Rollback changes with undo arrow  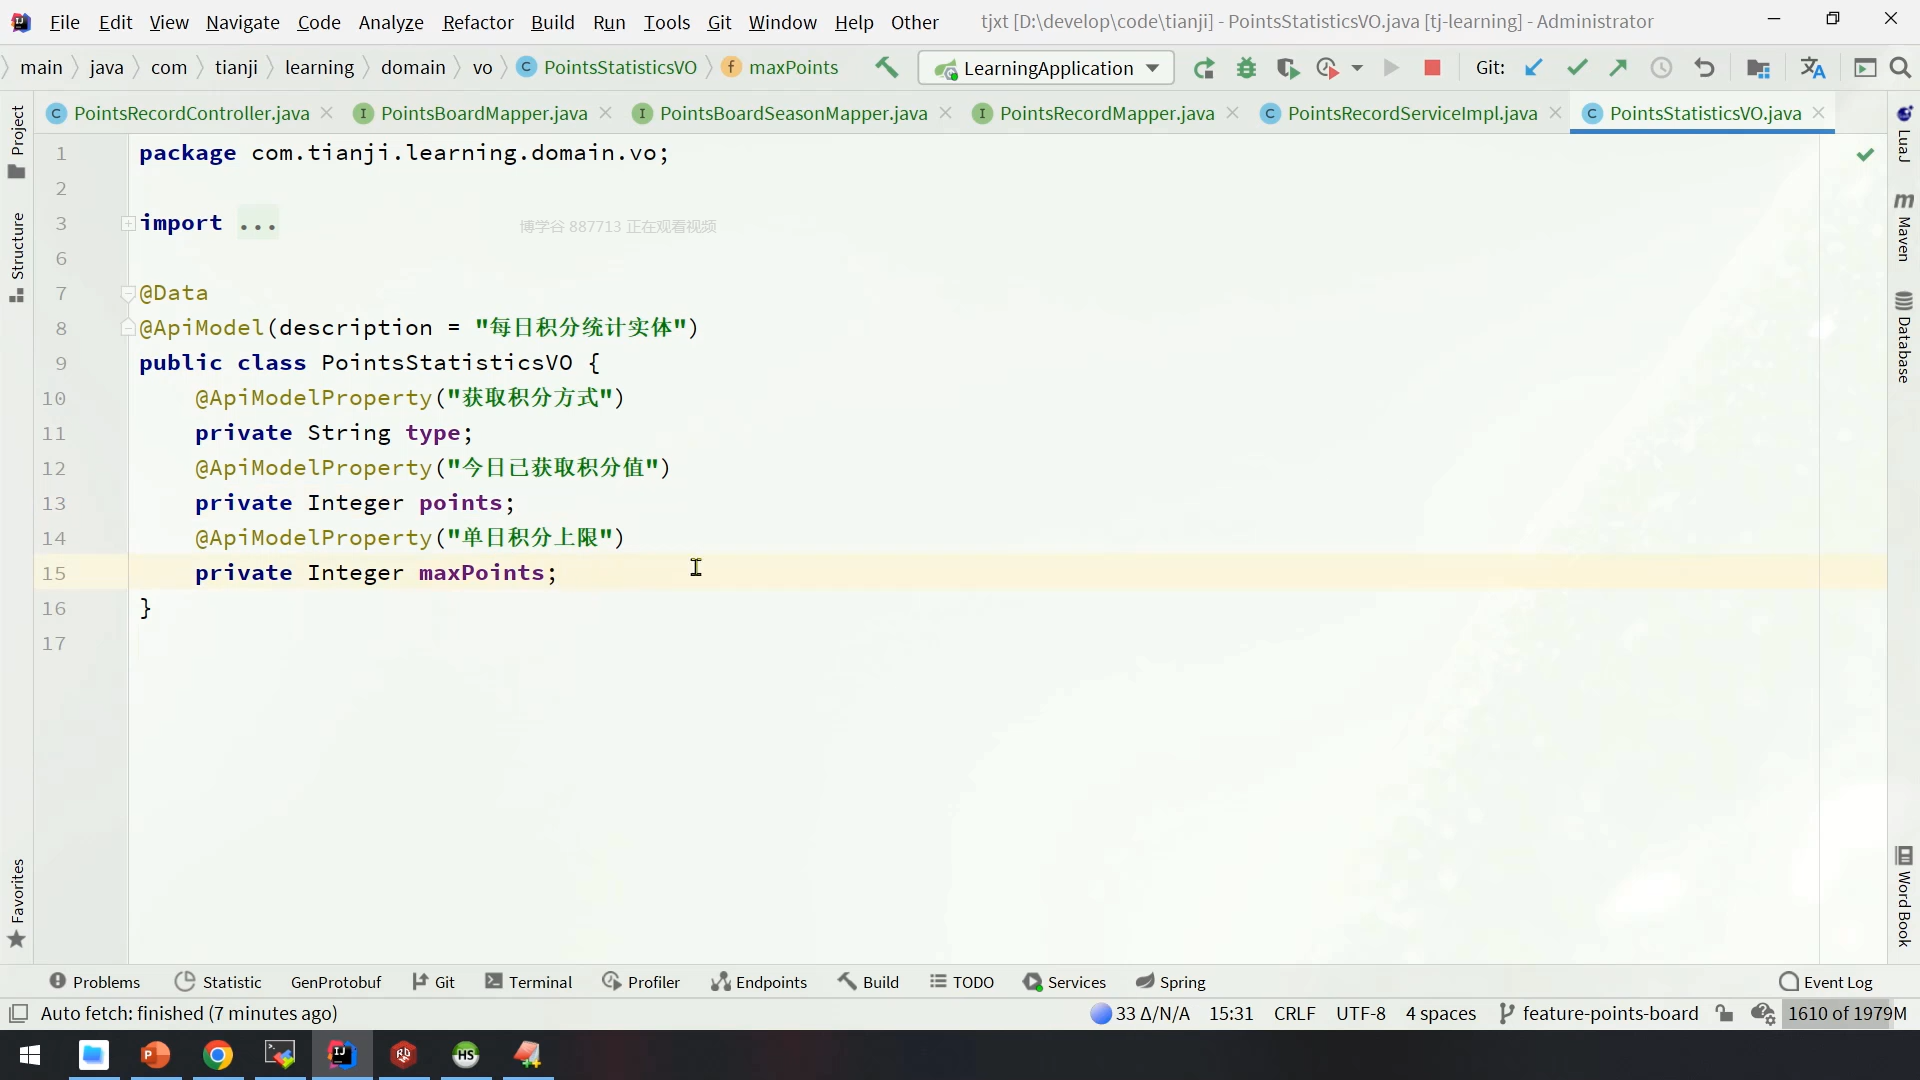pyautogui.click(x=1704, y=68)
